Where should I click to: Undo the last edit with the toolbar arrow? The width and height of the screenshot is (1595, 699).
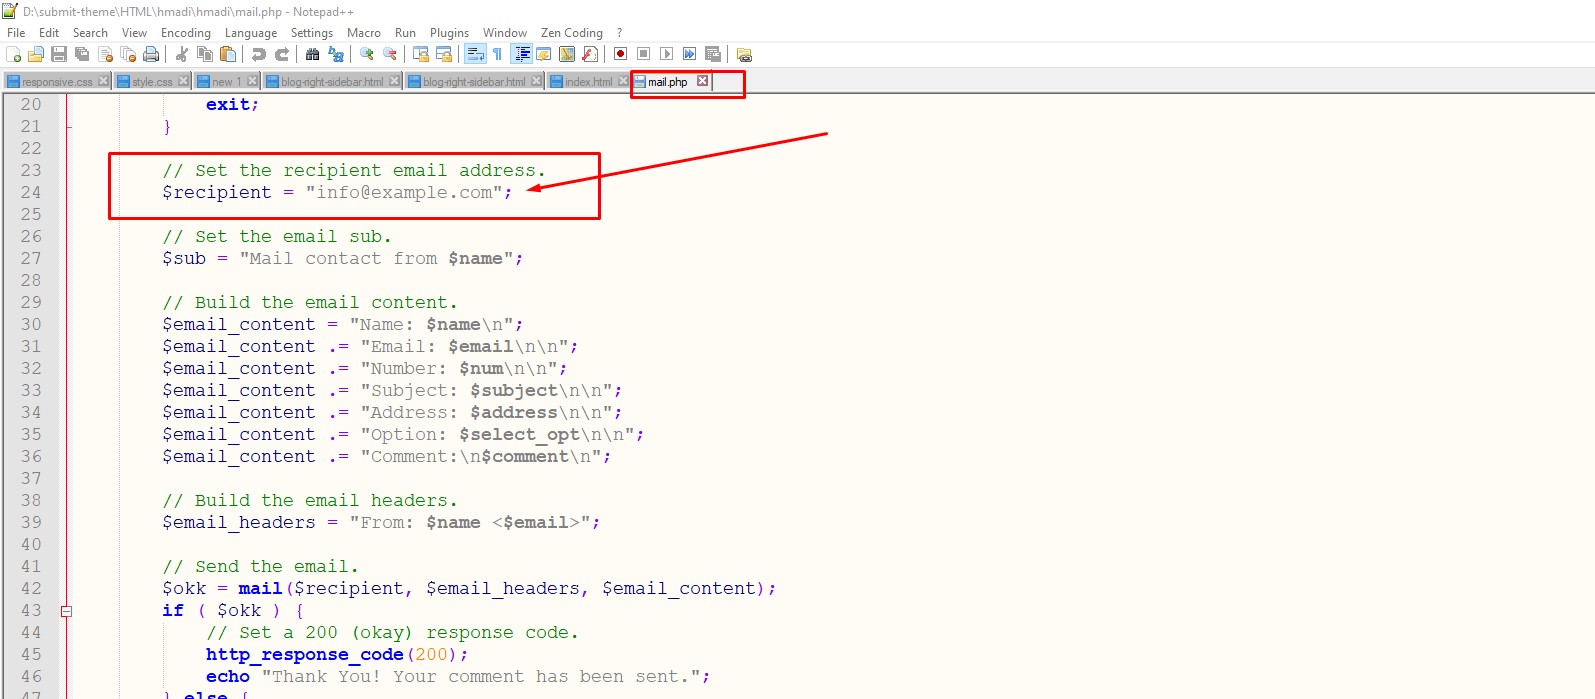(258, 54)
